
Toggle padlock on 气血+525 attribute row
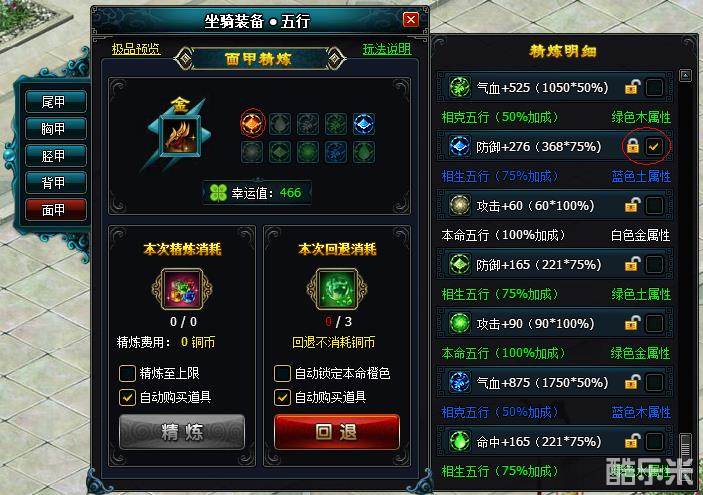(632, 87)
